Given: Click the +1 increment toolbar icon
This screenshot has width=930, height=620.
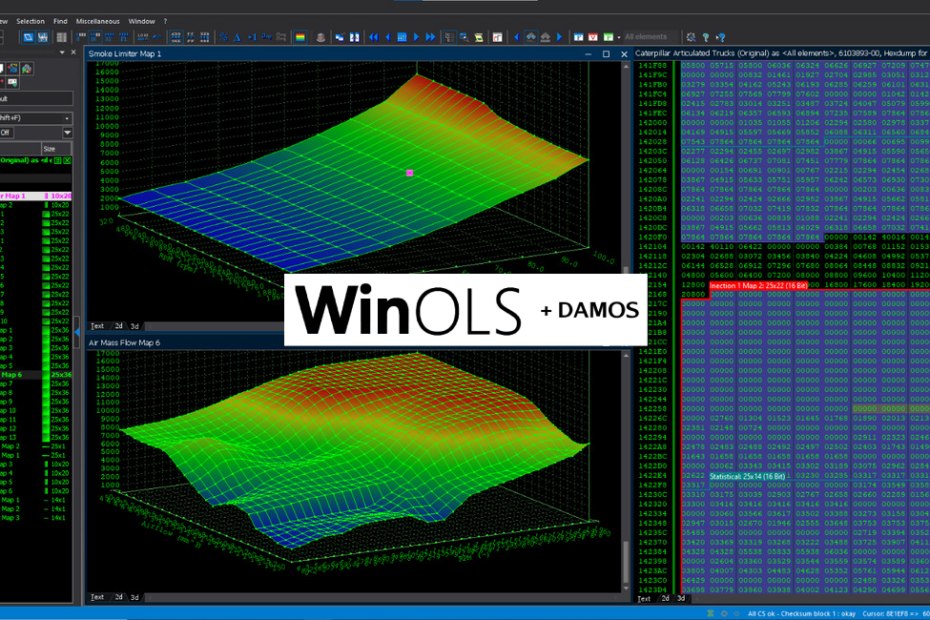Looking at the screenshot, I should 252,37.
